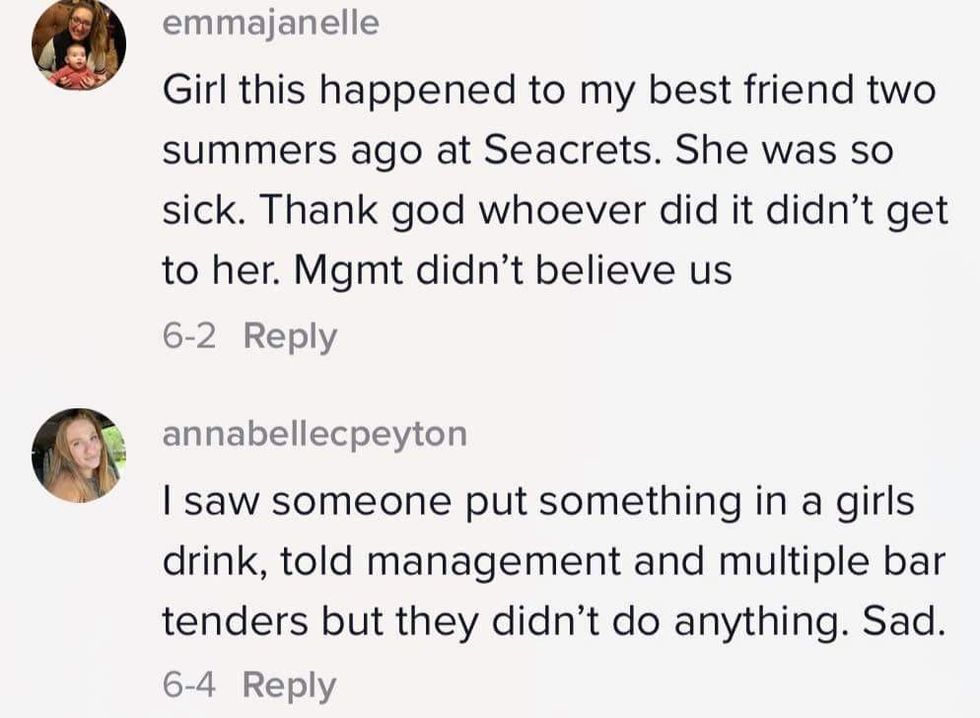Click the baby in emmajanelle's avatar
This screenshot has height=718, width=980.
click(75, 64)
